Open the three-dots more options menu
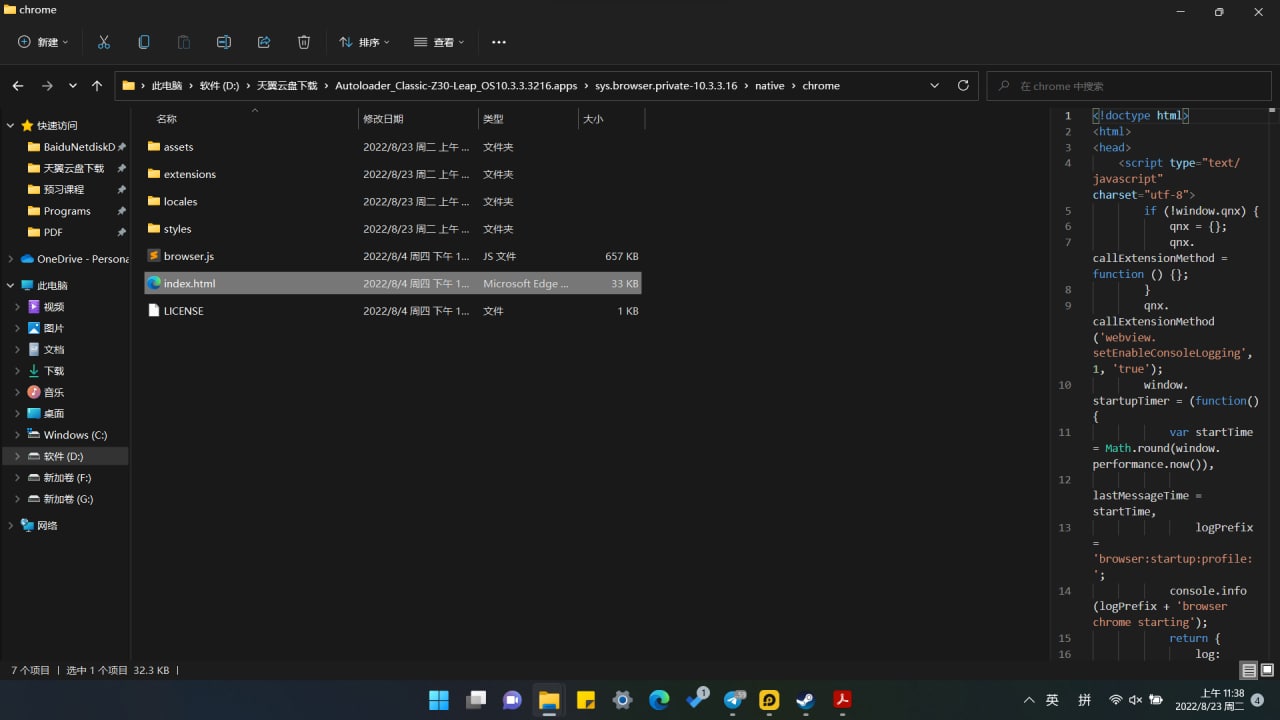Screen dimensions: 1280x720 tap(499, 42)
